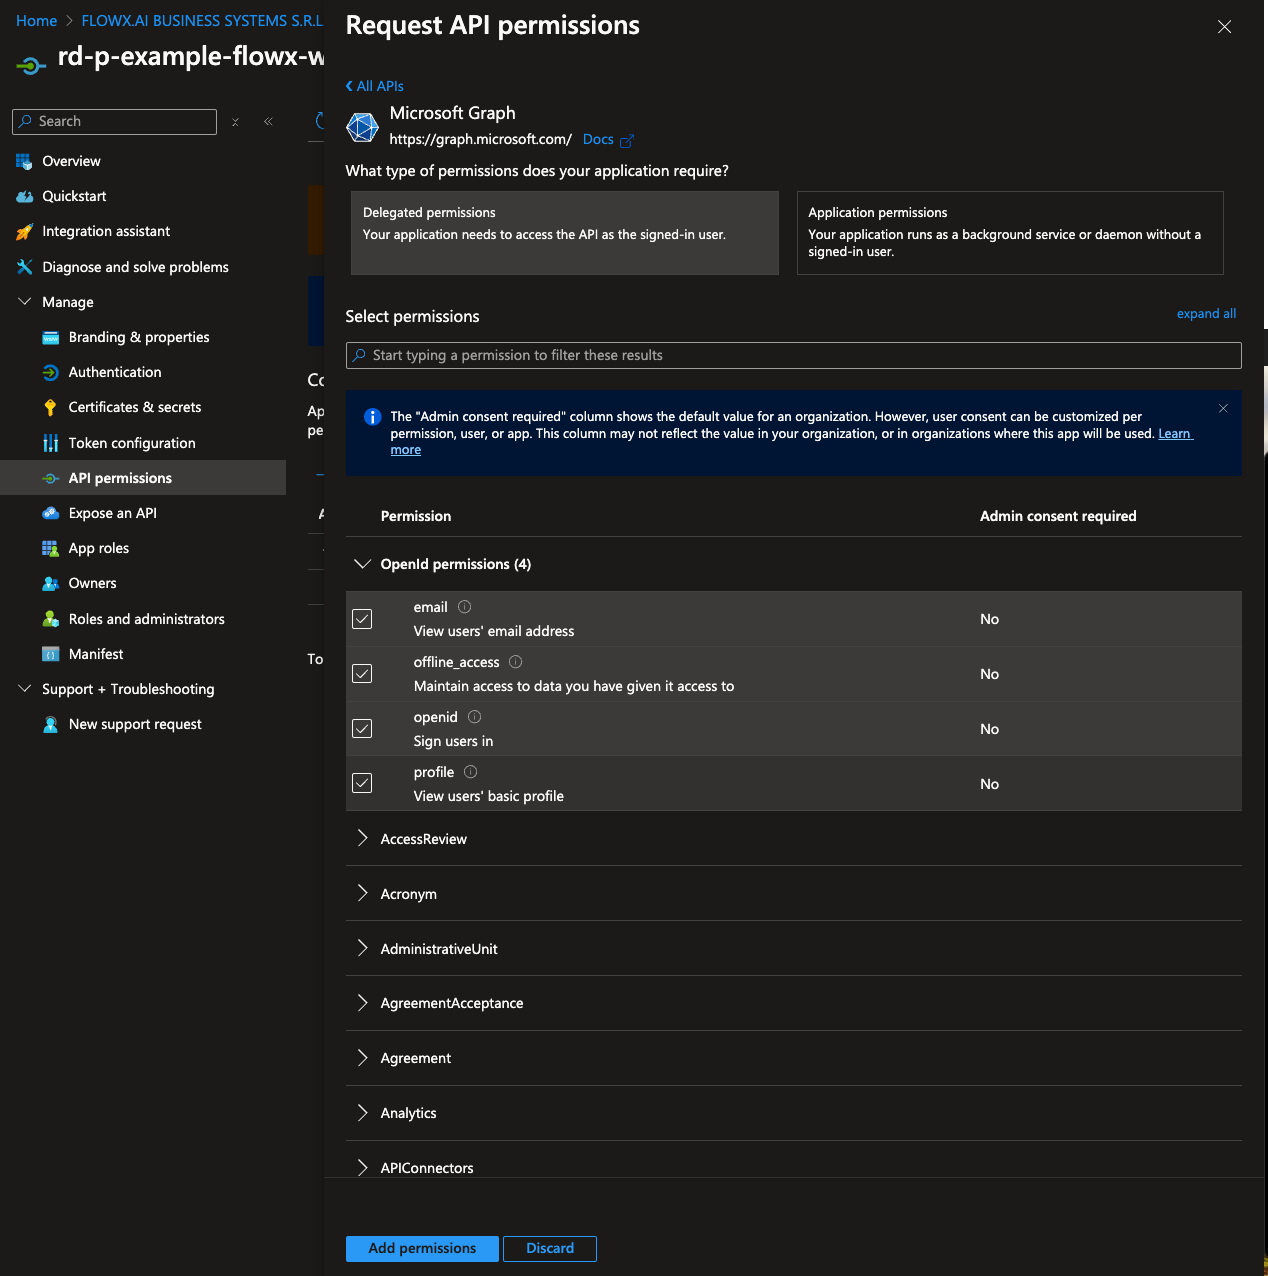Click the Home breadcrumb link
Image resolution: width=1268 pixels, height=1276 pixels.
click(x=37, y=21)
